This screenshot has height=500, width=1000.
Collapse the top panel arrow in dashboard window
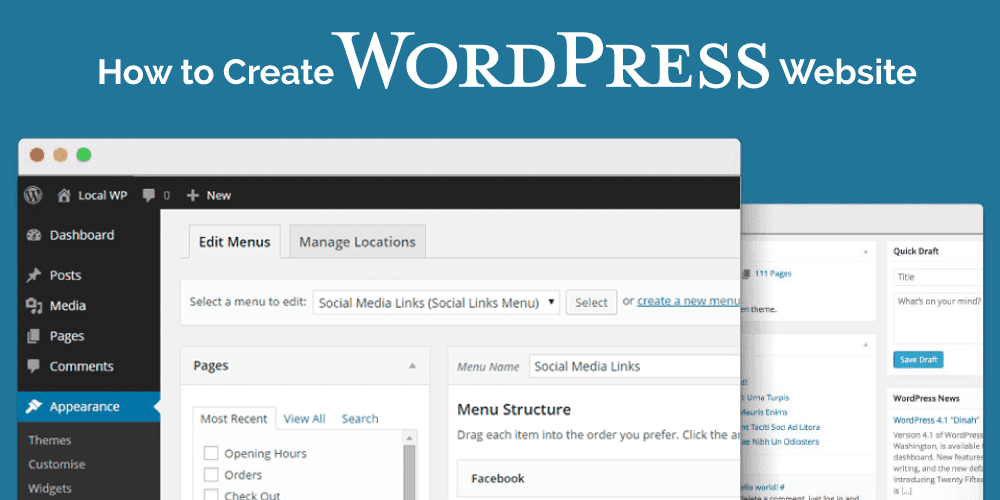click(x=865, y=252)
